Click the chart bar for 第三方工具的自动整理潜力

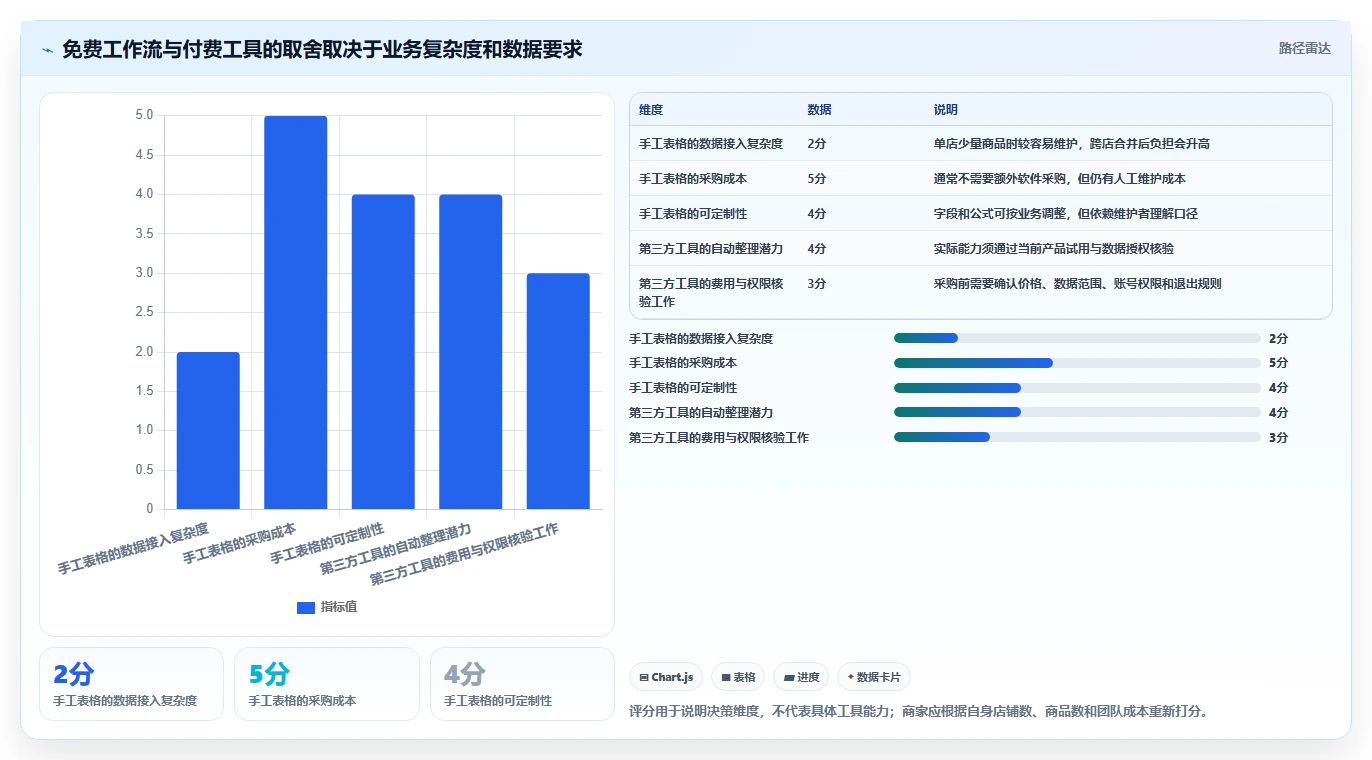(x=471, y=351)
